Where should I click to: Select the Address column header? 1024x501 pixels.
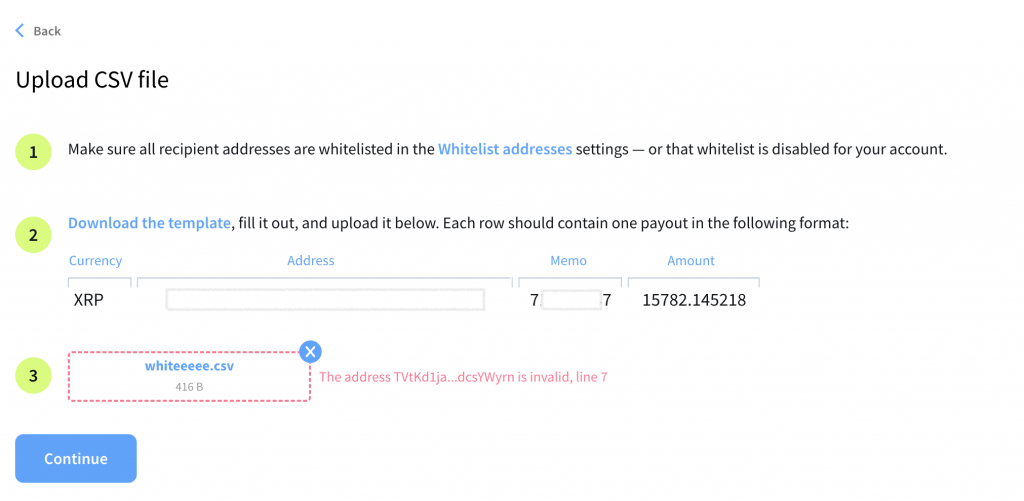pyautogui.click(x=311, y=261)
